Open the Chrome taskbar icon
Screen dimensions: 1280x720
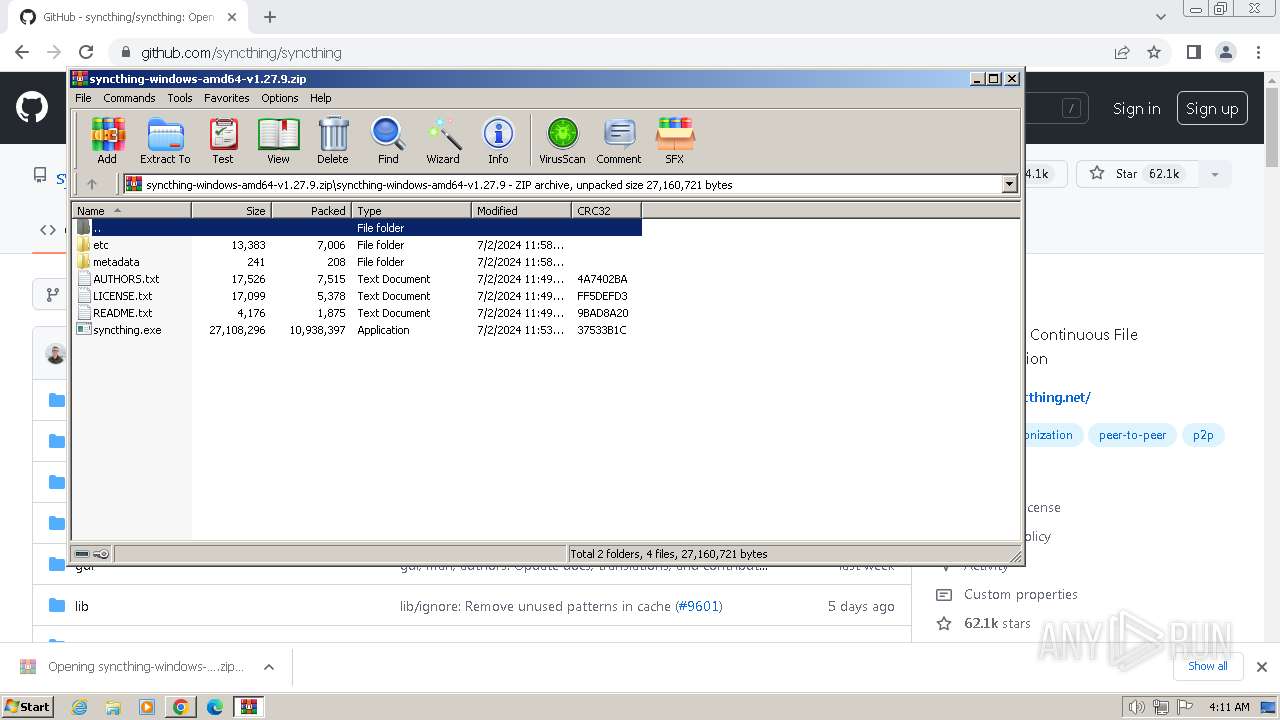(180, 707)
